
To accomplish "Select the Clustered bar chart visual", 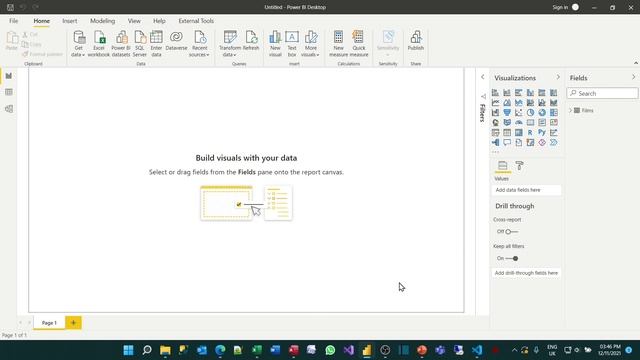I will click(x=518, y=93).
